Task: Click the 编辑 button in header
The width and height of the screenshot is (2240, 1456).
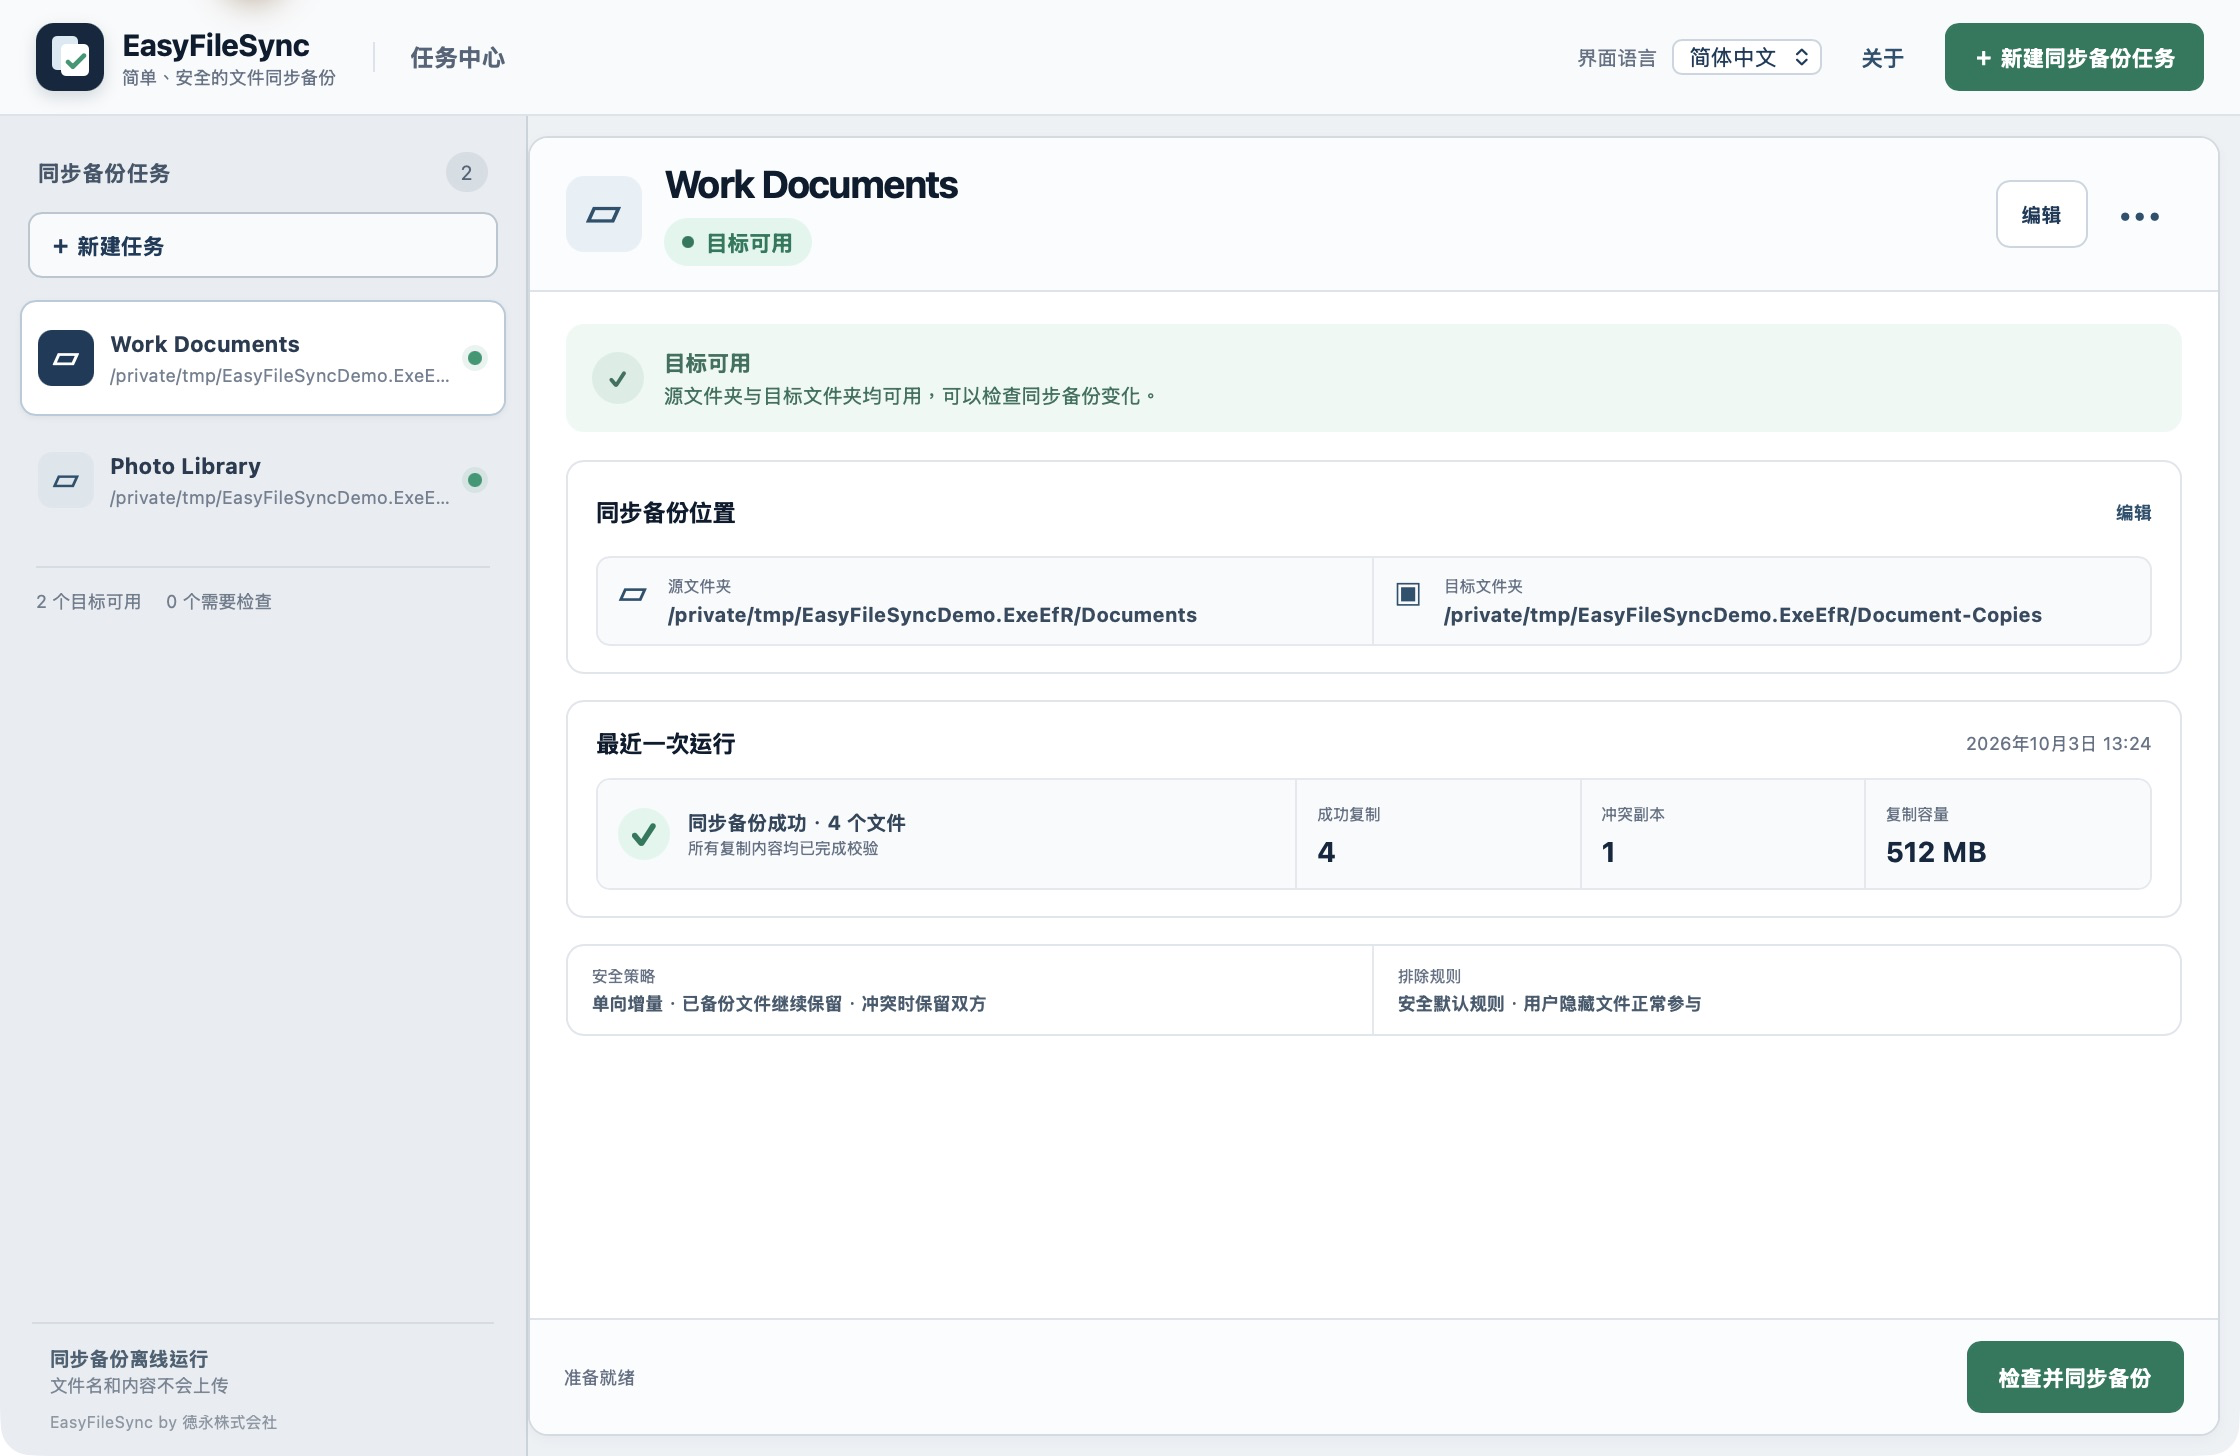Action: pyautogui.click(x=2042, y=214)
